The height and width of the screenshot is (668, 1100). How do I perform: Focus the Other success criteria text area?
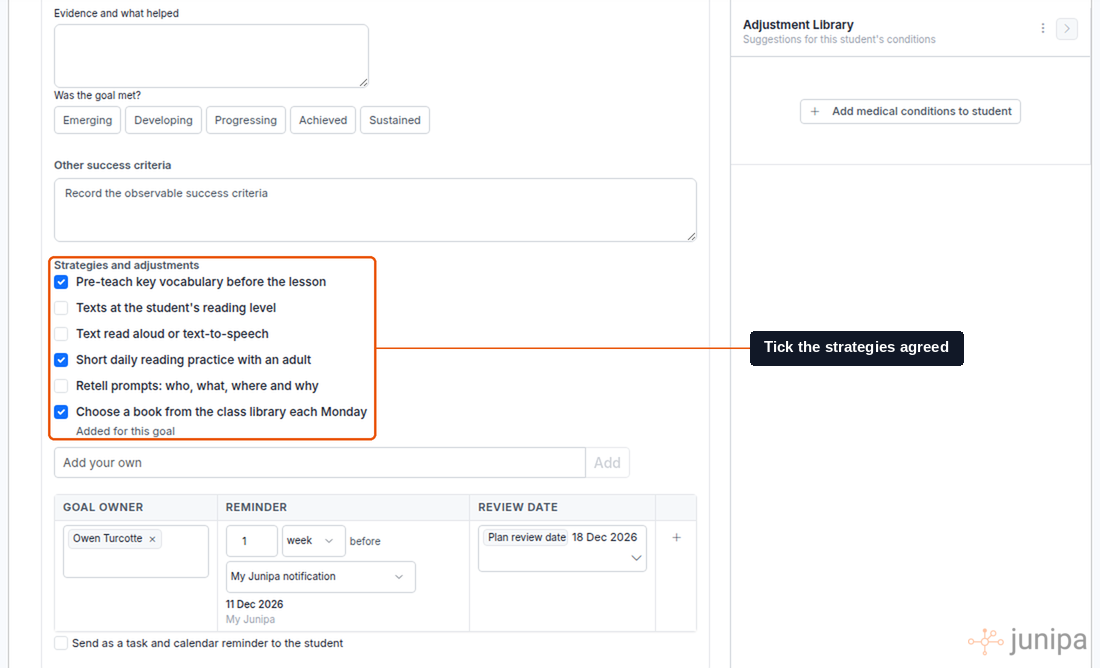[375, 210]
